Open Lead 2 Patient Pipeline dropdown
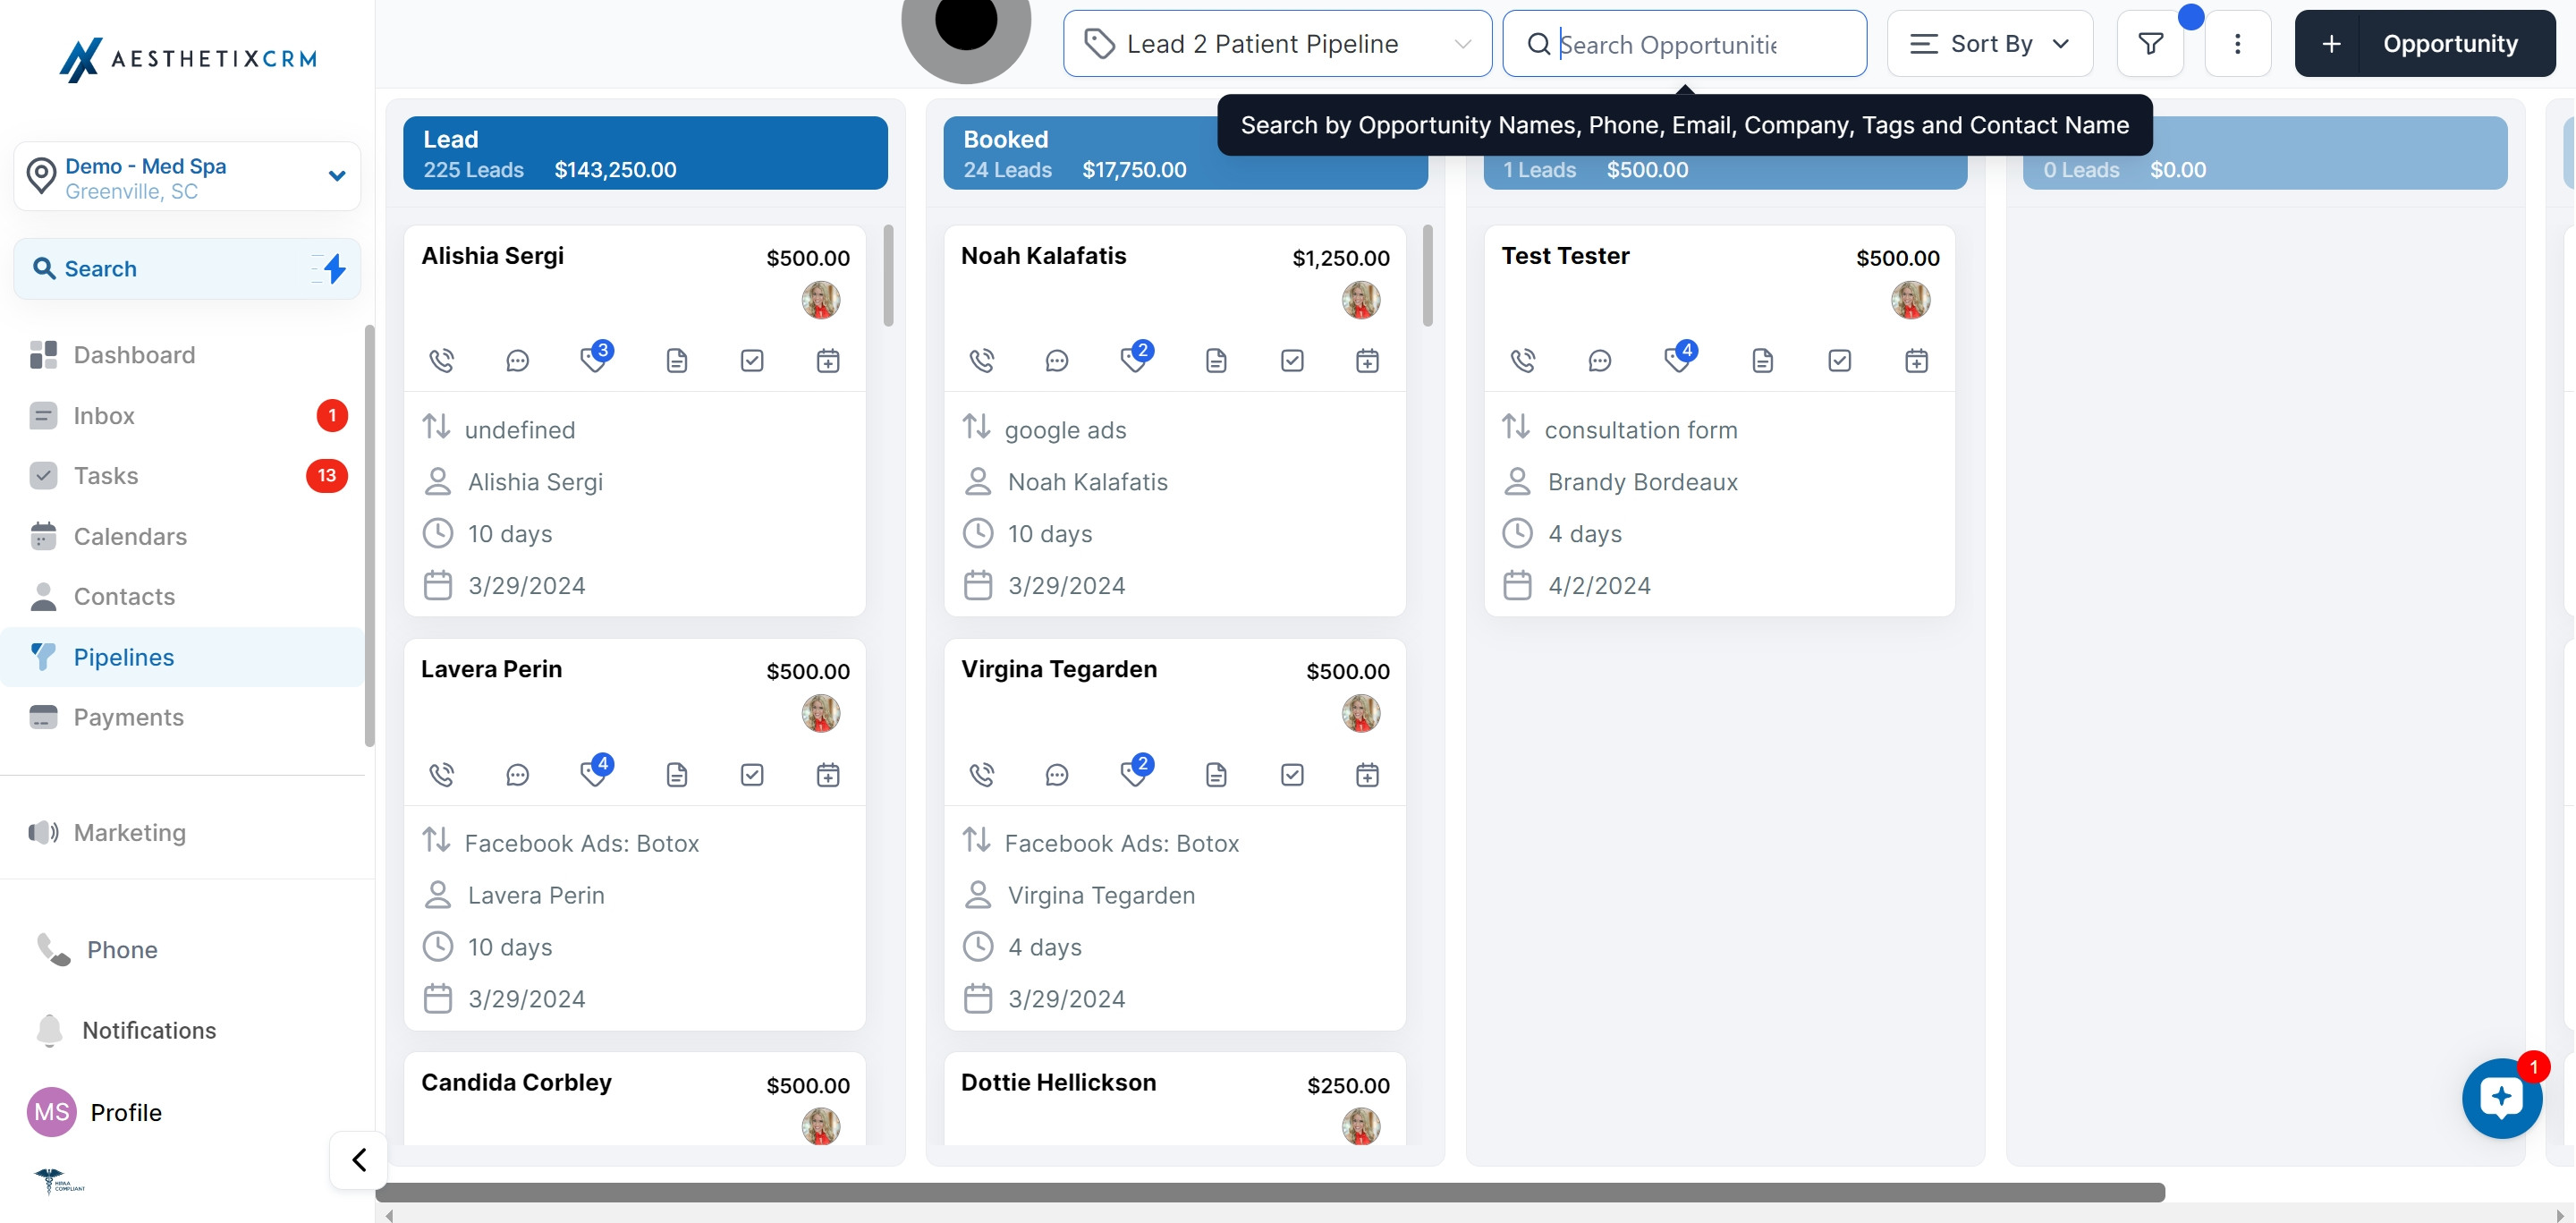The width and height of the screenshot is (2576, 1223). [x=1277, y=44]
